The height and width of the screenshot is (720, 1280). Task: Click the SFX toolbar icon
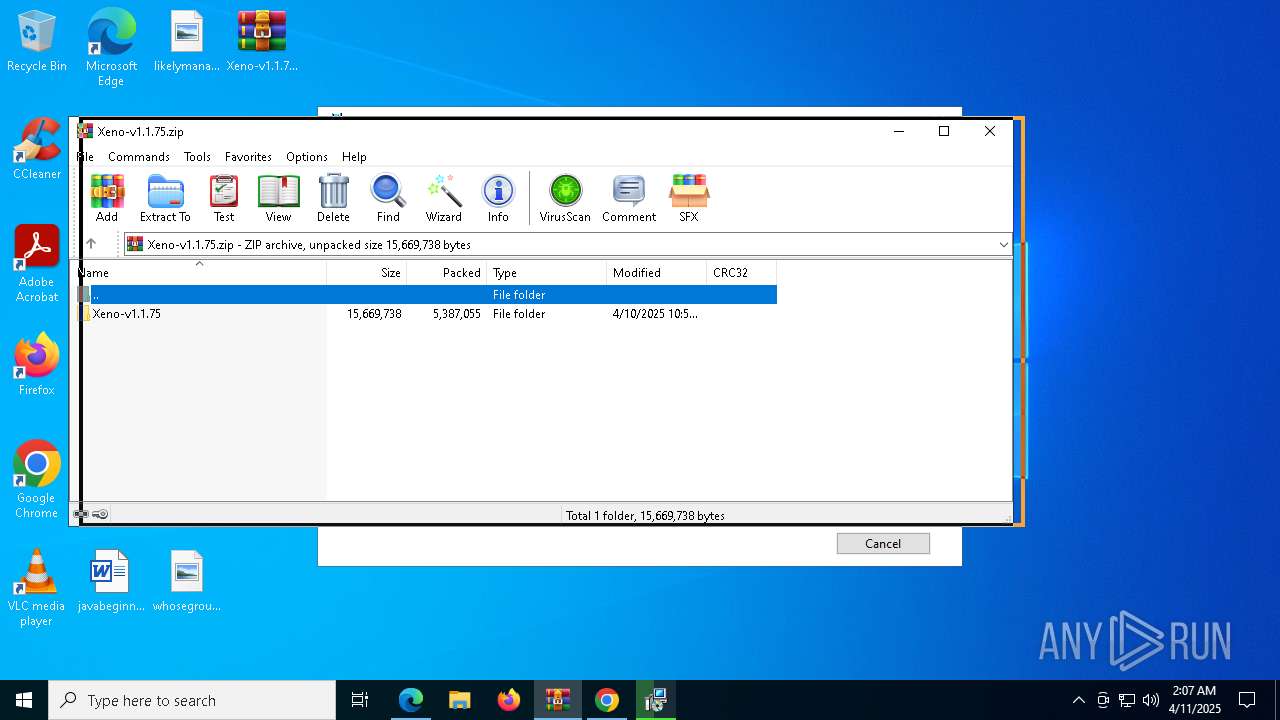click(689, 198)
